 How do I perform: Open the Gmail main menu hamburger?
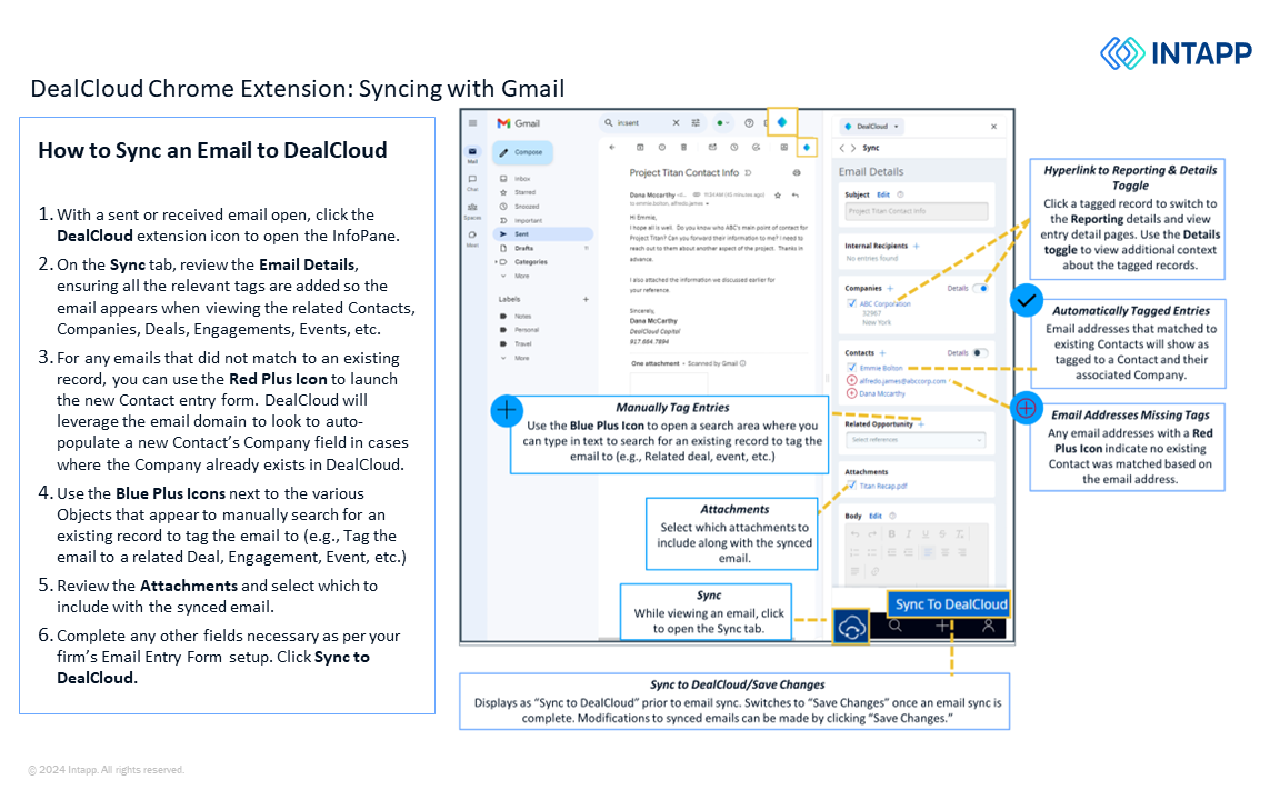(x=473, y=123)
